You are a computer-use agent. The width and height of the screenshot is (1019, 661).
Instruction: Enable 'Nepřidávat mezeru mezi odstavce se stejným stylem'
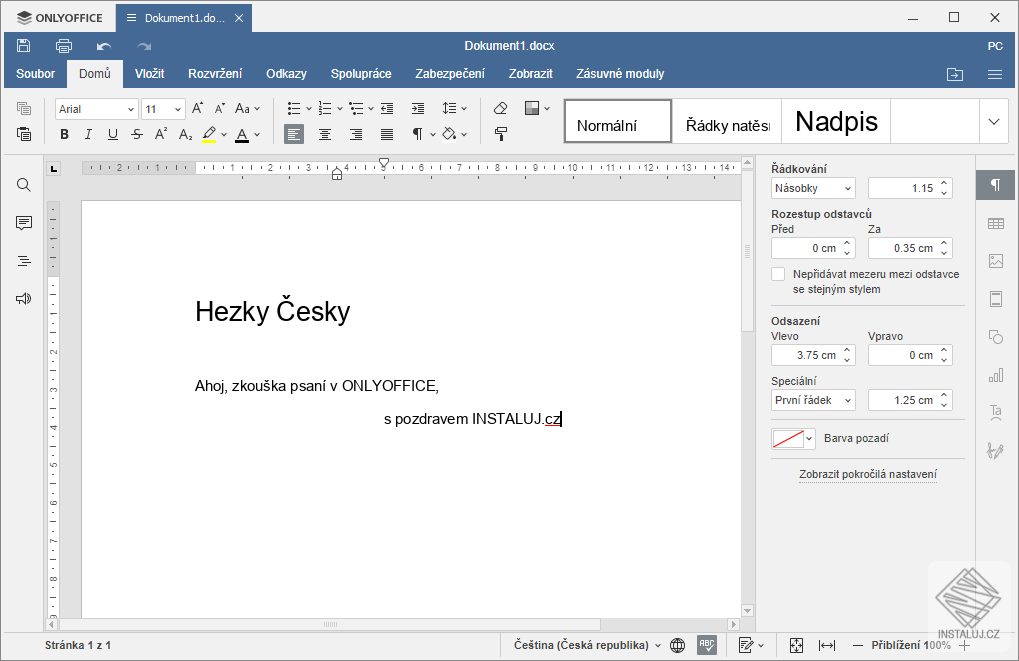(777, 273)
